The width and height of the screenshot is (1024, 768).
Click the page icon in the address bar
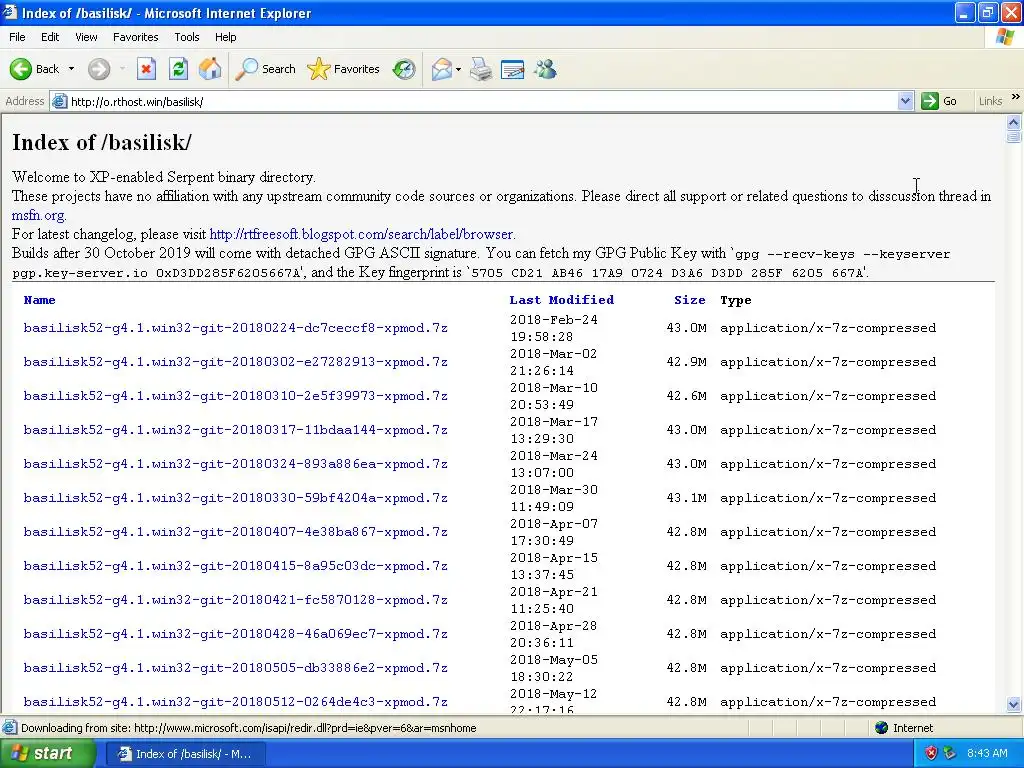click(x=59, y=101)
